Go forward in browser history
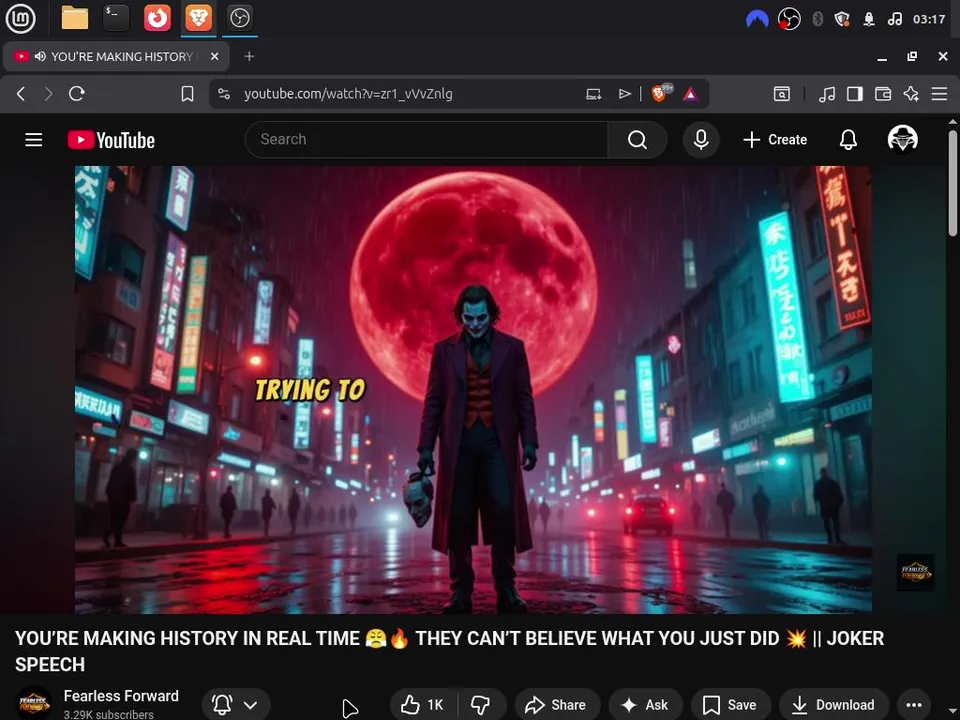960x720 pixels. tap(48, 94)
